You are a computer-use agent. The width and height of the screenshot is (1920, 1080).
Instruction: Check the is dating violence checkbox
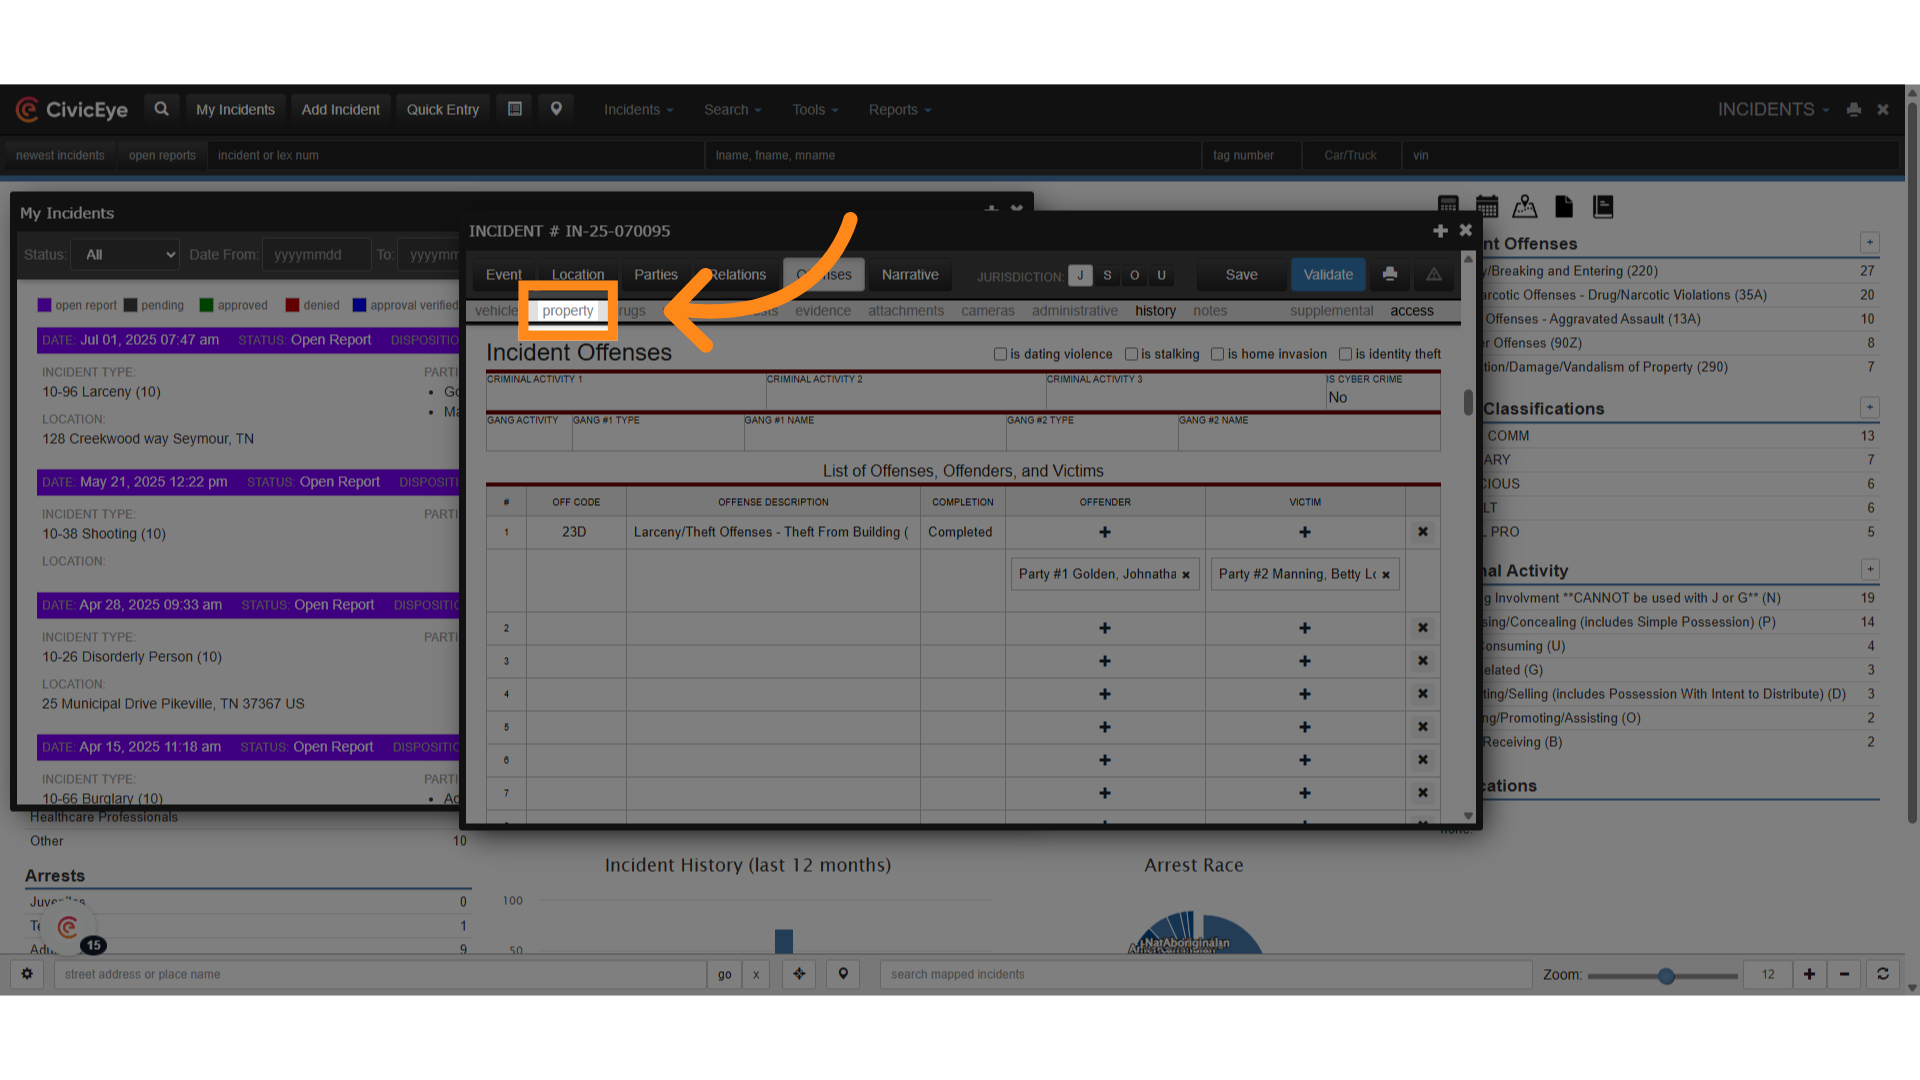[x=1000, y=354]
